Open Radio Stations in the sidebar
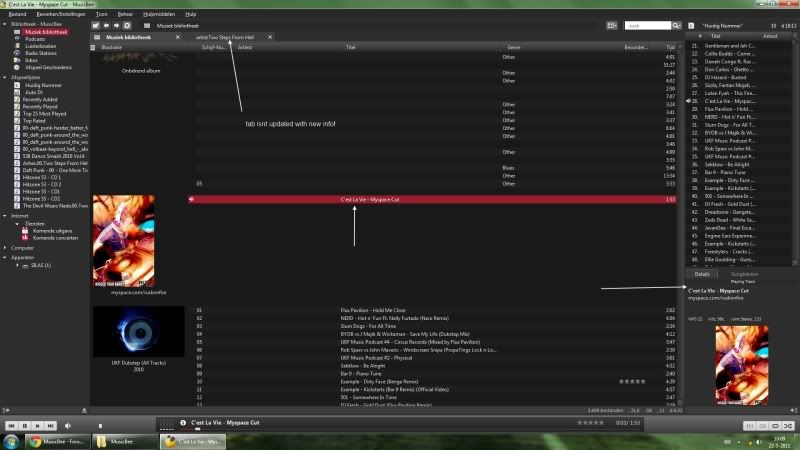The width and height of the screenshot is (800, 450). click(x=41, y=53)
